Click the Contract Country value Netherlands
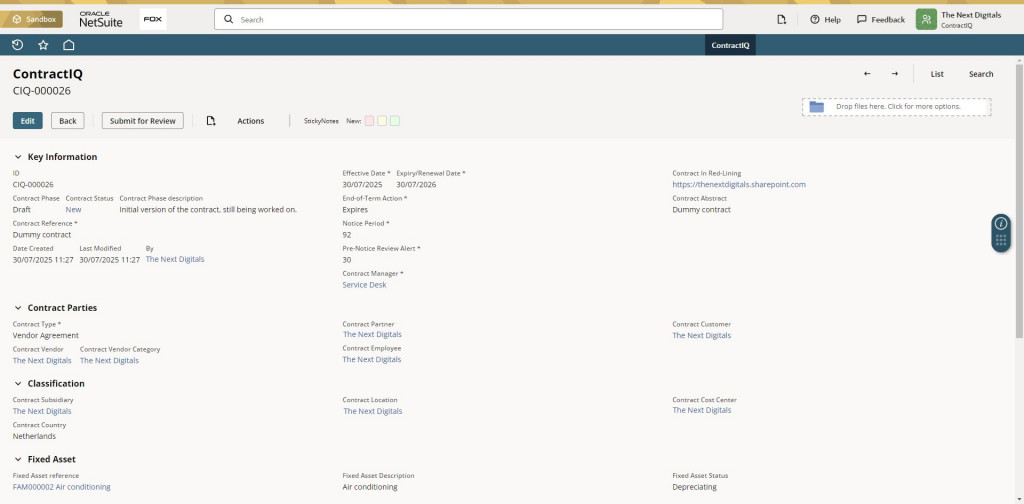This screenshot has height=504, width=1024. click(x=35, y=436)
